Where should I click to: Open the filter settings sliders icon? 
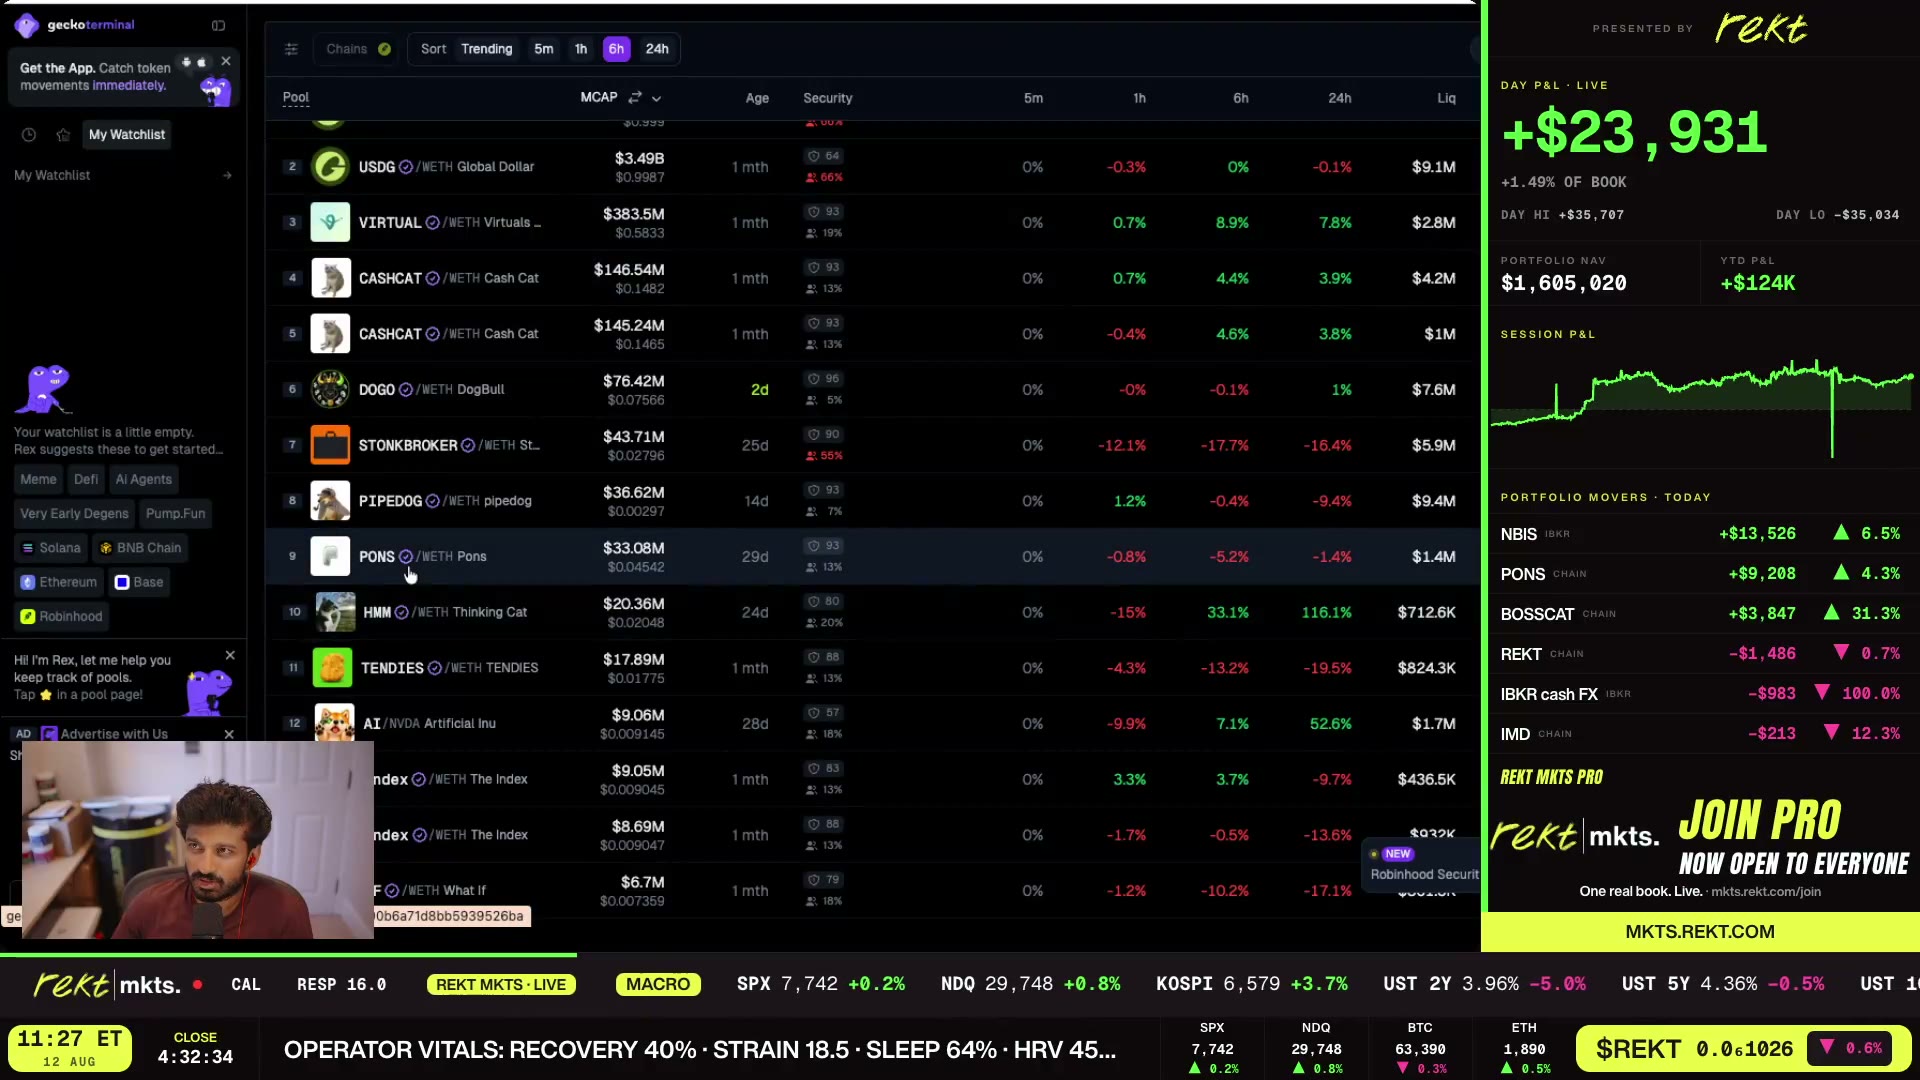pyautogui.click(x=291, y=49)
